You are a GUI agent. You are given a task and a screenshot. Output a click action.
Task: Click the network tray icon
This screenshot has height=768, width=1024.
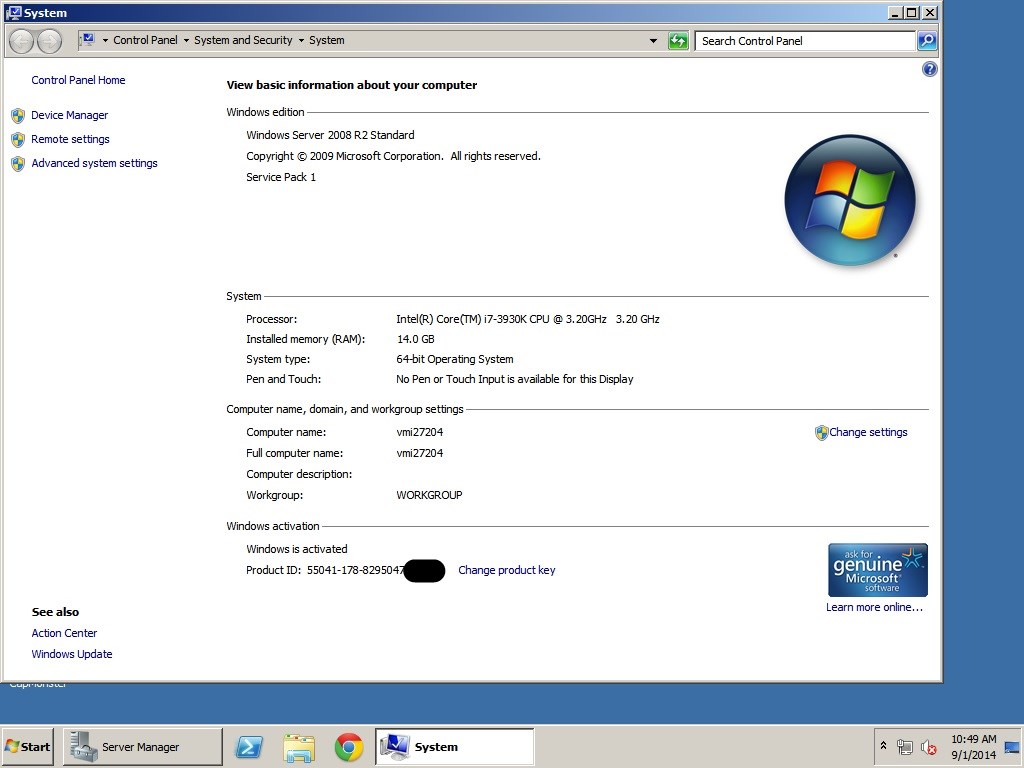coord(905,747)
